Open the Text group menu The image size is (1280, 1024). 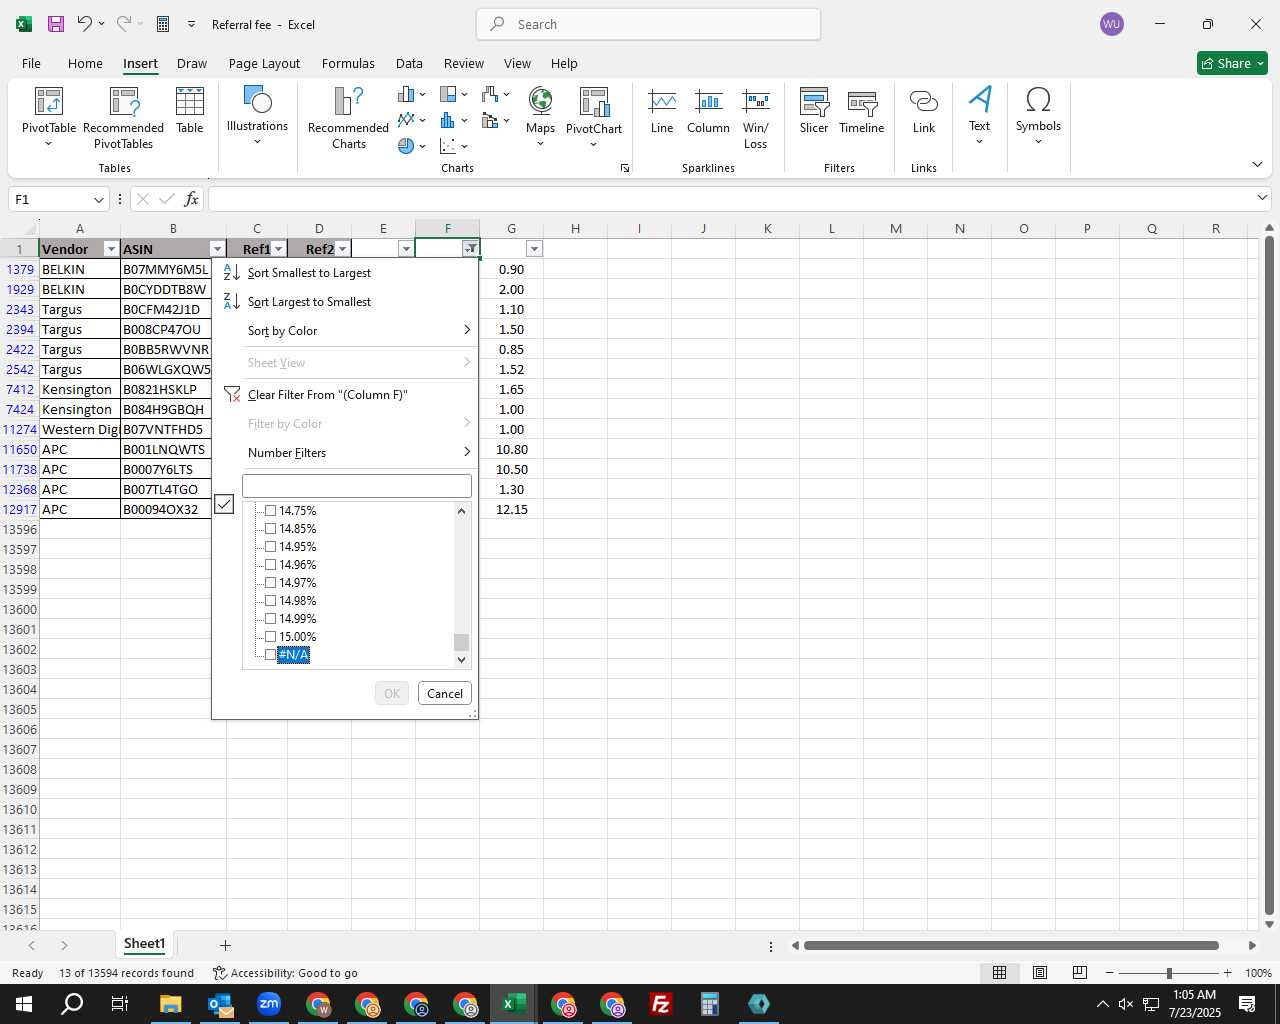tap(979, 115)
